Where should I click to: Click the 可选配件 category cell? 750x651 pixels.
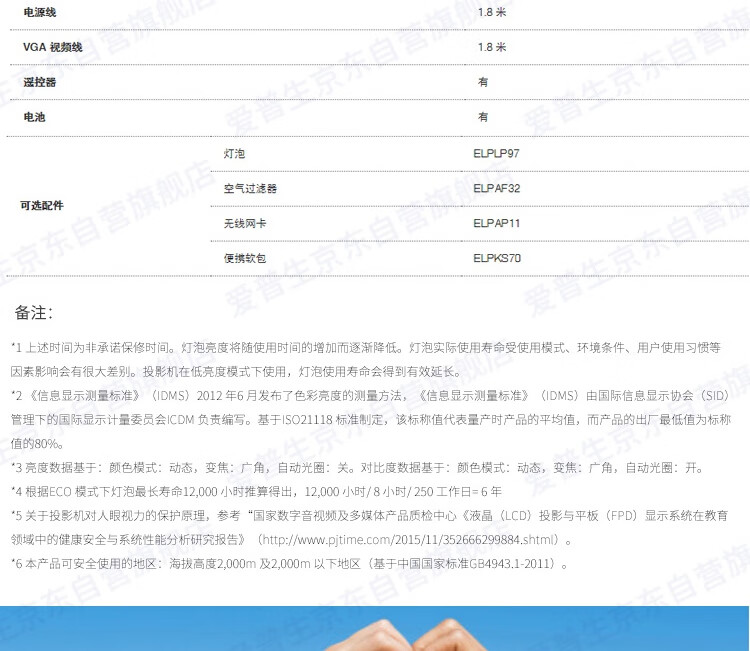tap(42, 205)
